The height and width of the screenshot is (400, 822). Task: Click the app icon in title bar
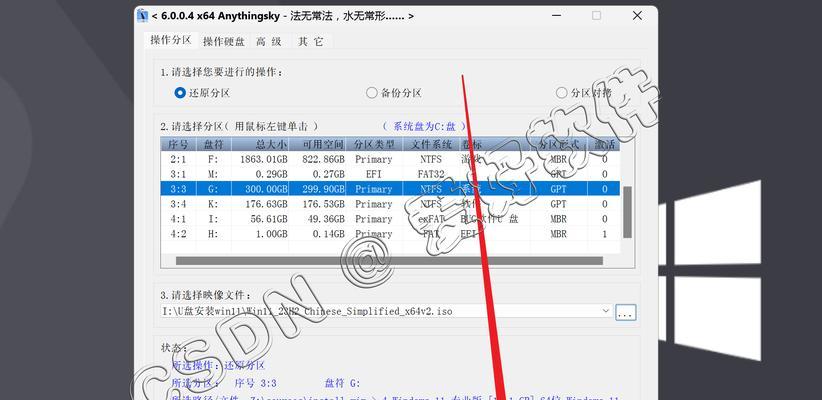pos(142,16)
